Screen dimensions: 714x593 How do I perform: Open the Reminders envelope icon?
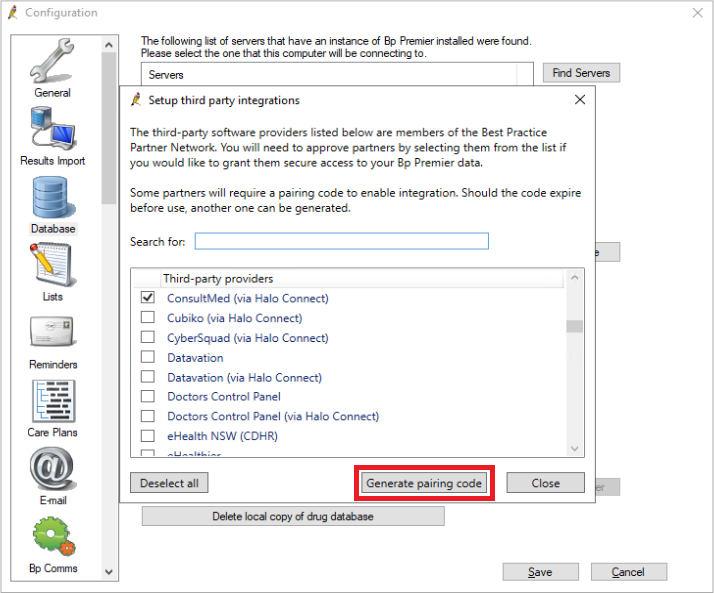[x=52, y=333]
